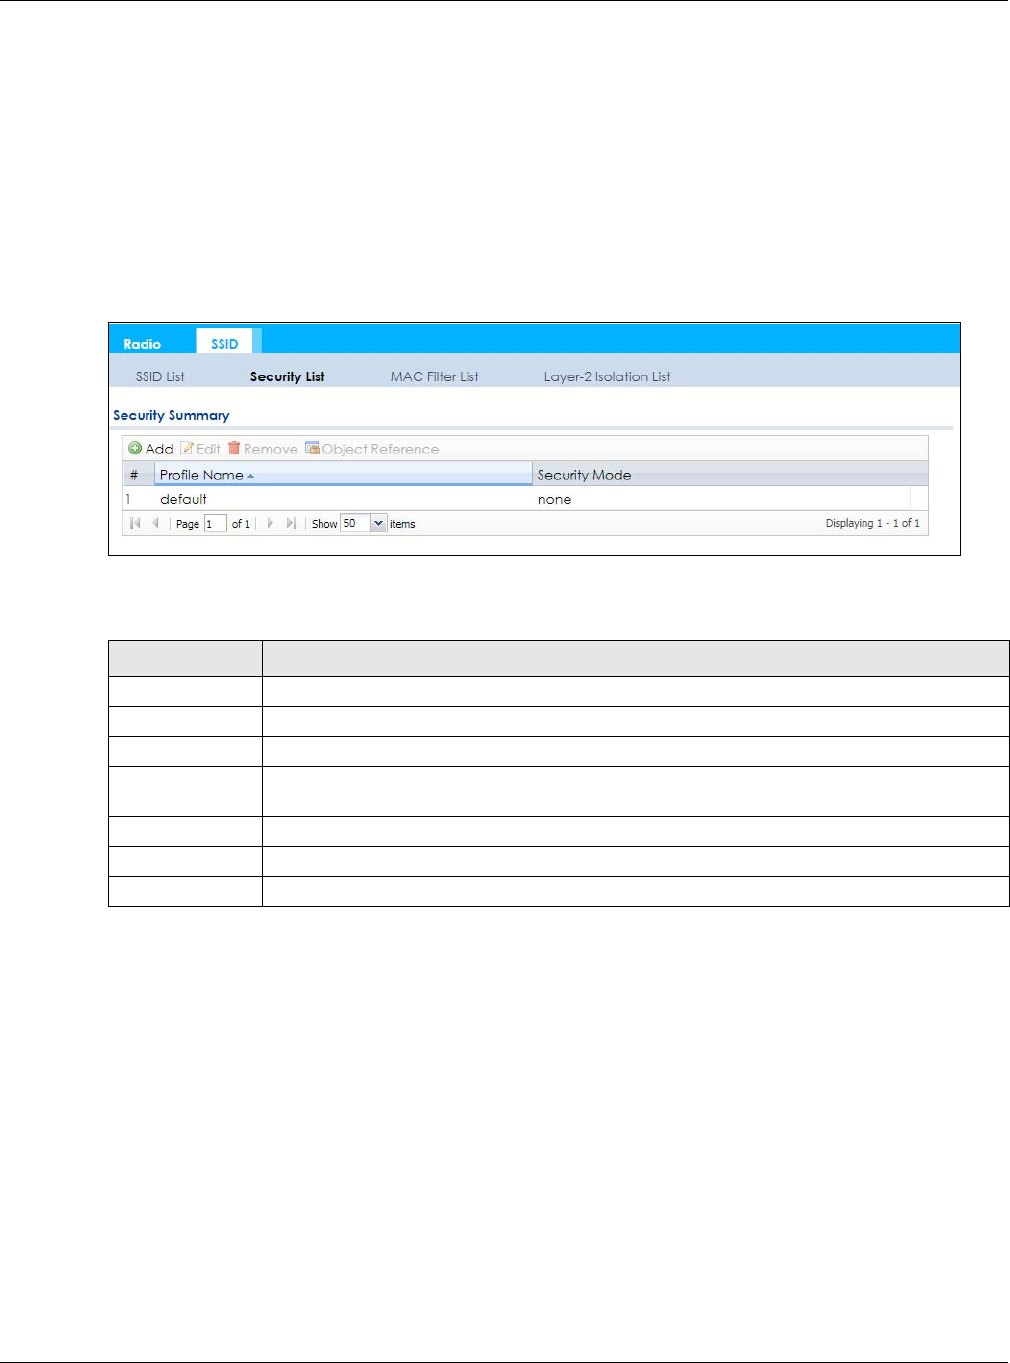Switch to the Radio tab
Screen dimensions: 1010x1363
coord(142,344)
